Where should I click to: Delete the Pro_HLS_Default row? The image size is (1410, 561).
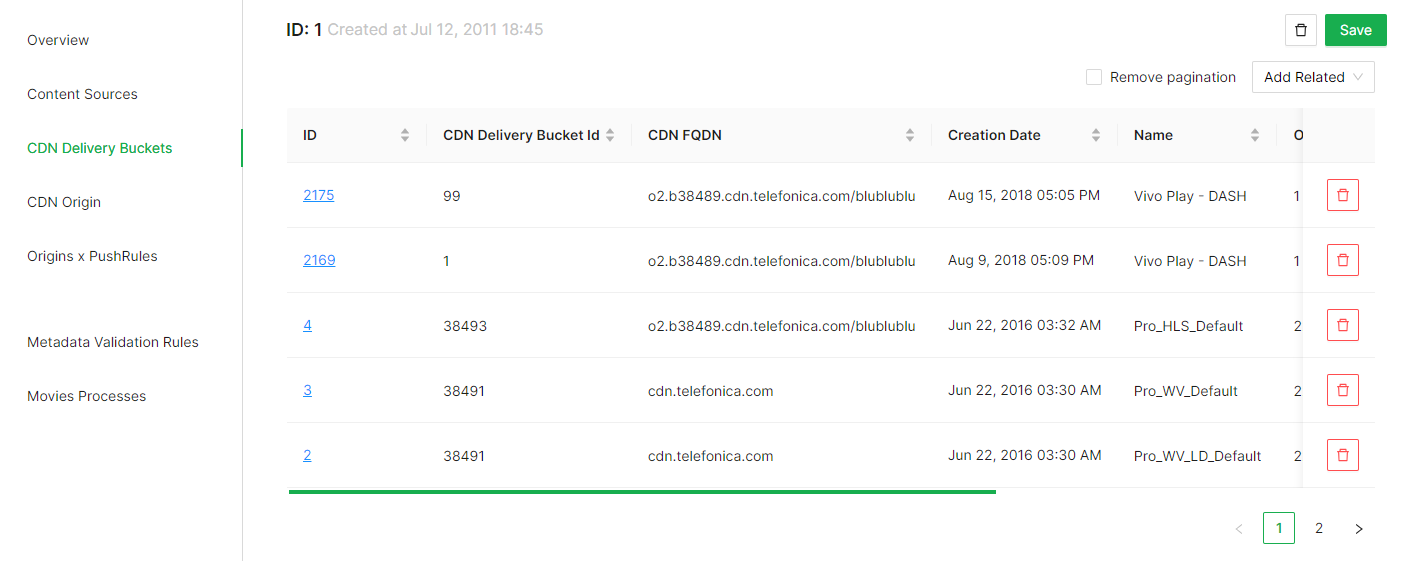click(1342, 326)
